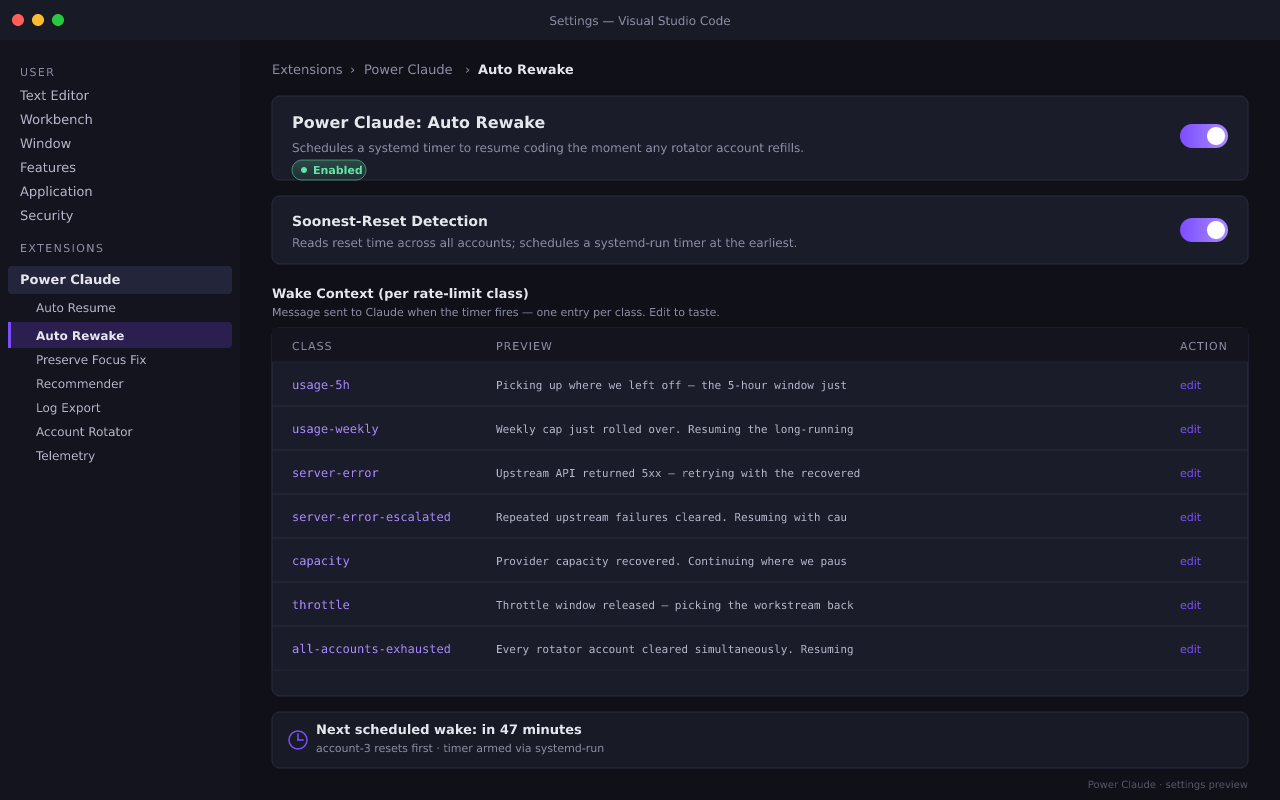Open Account Rotator settings
The width and height of the screenshot is (1280, 800).
[x=84, y=432]
